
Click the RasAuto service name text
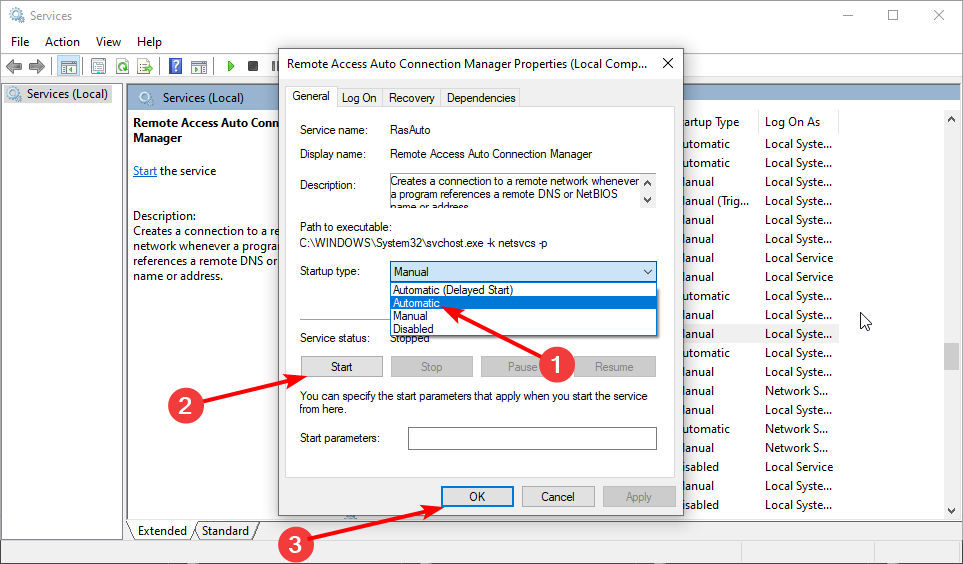click(x=410, y=130)
